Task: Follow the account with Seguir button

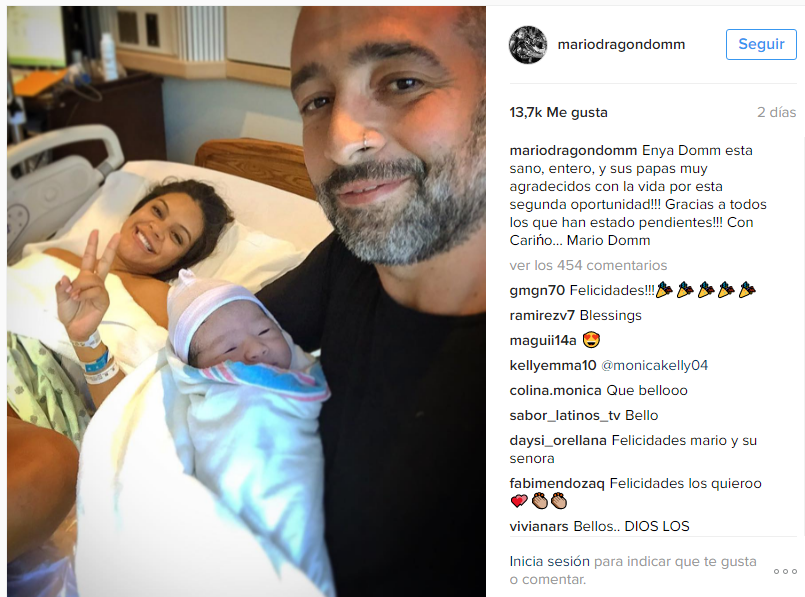Action: pos(761,44)
